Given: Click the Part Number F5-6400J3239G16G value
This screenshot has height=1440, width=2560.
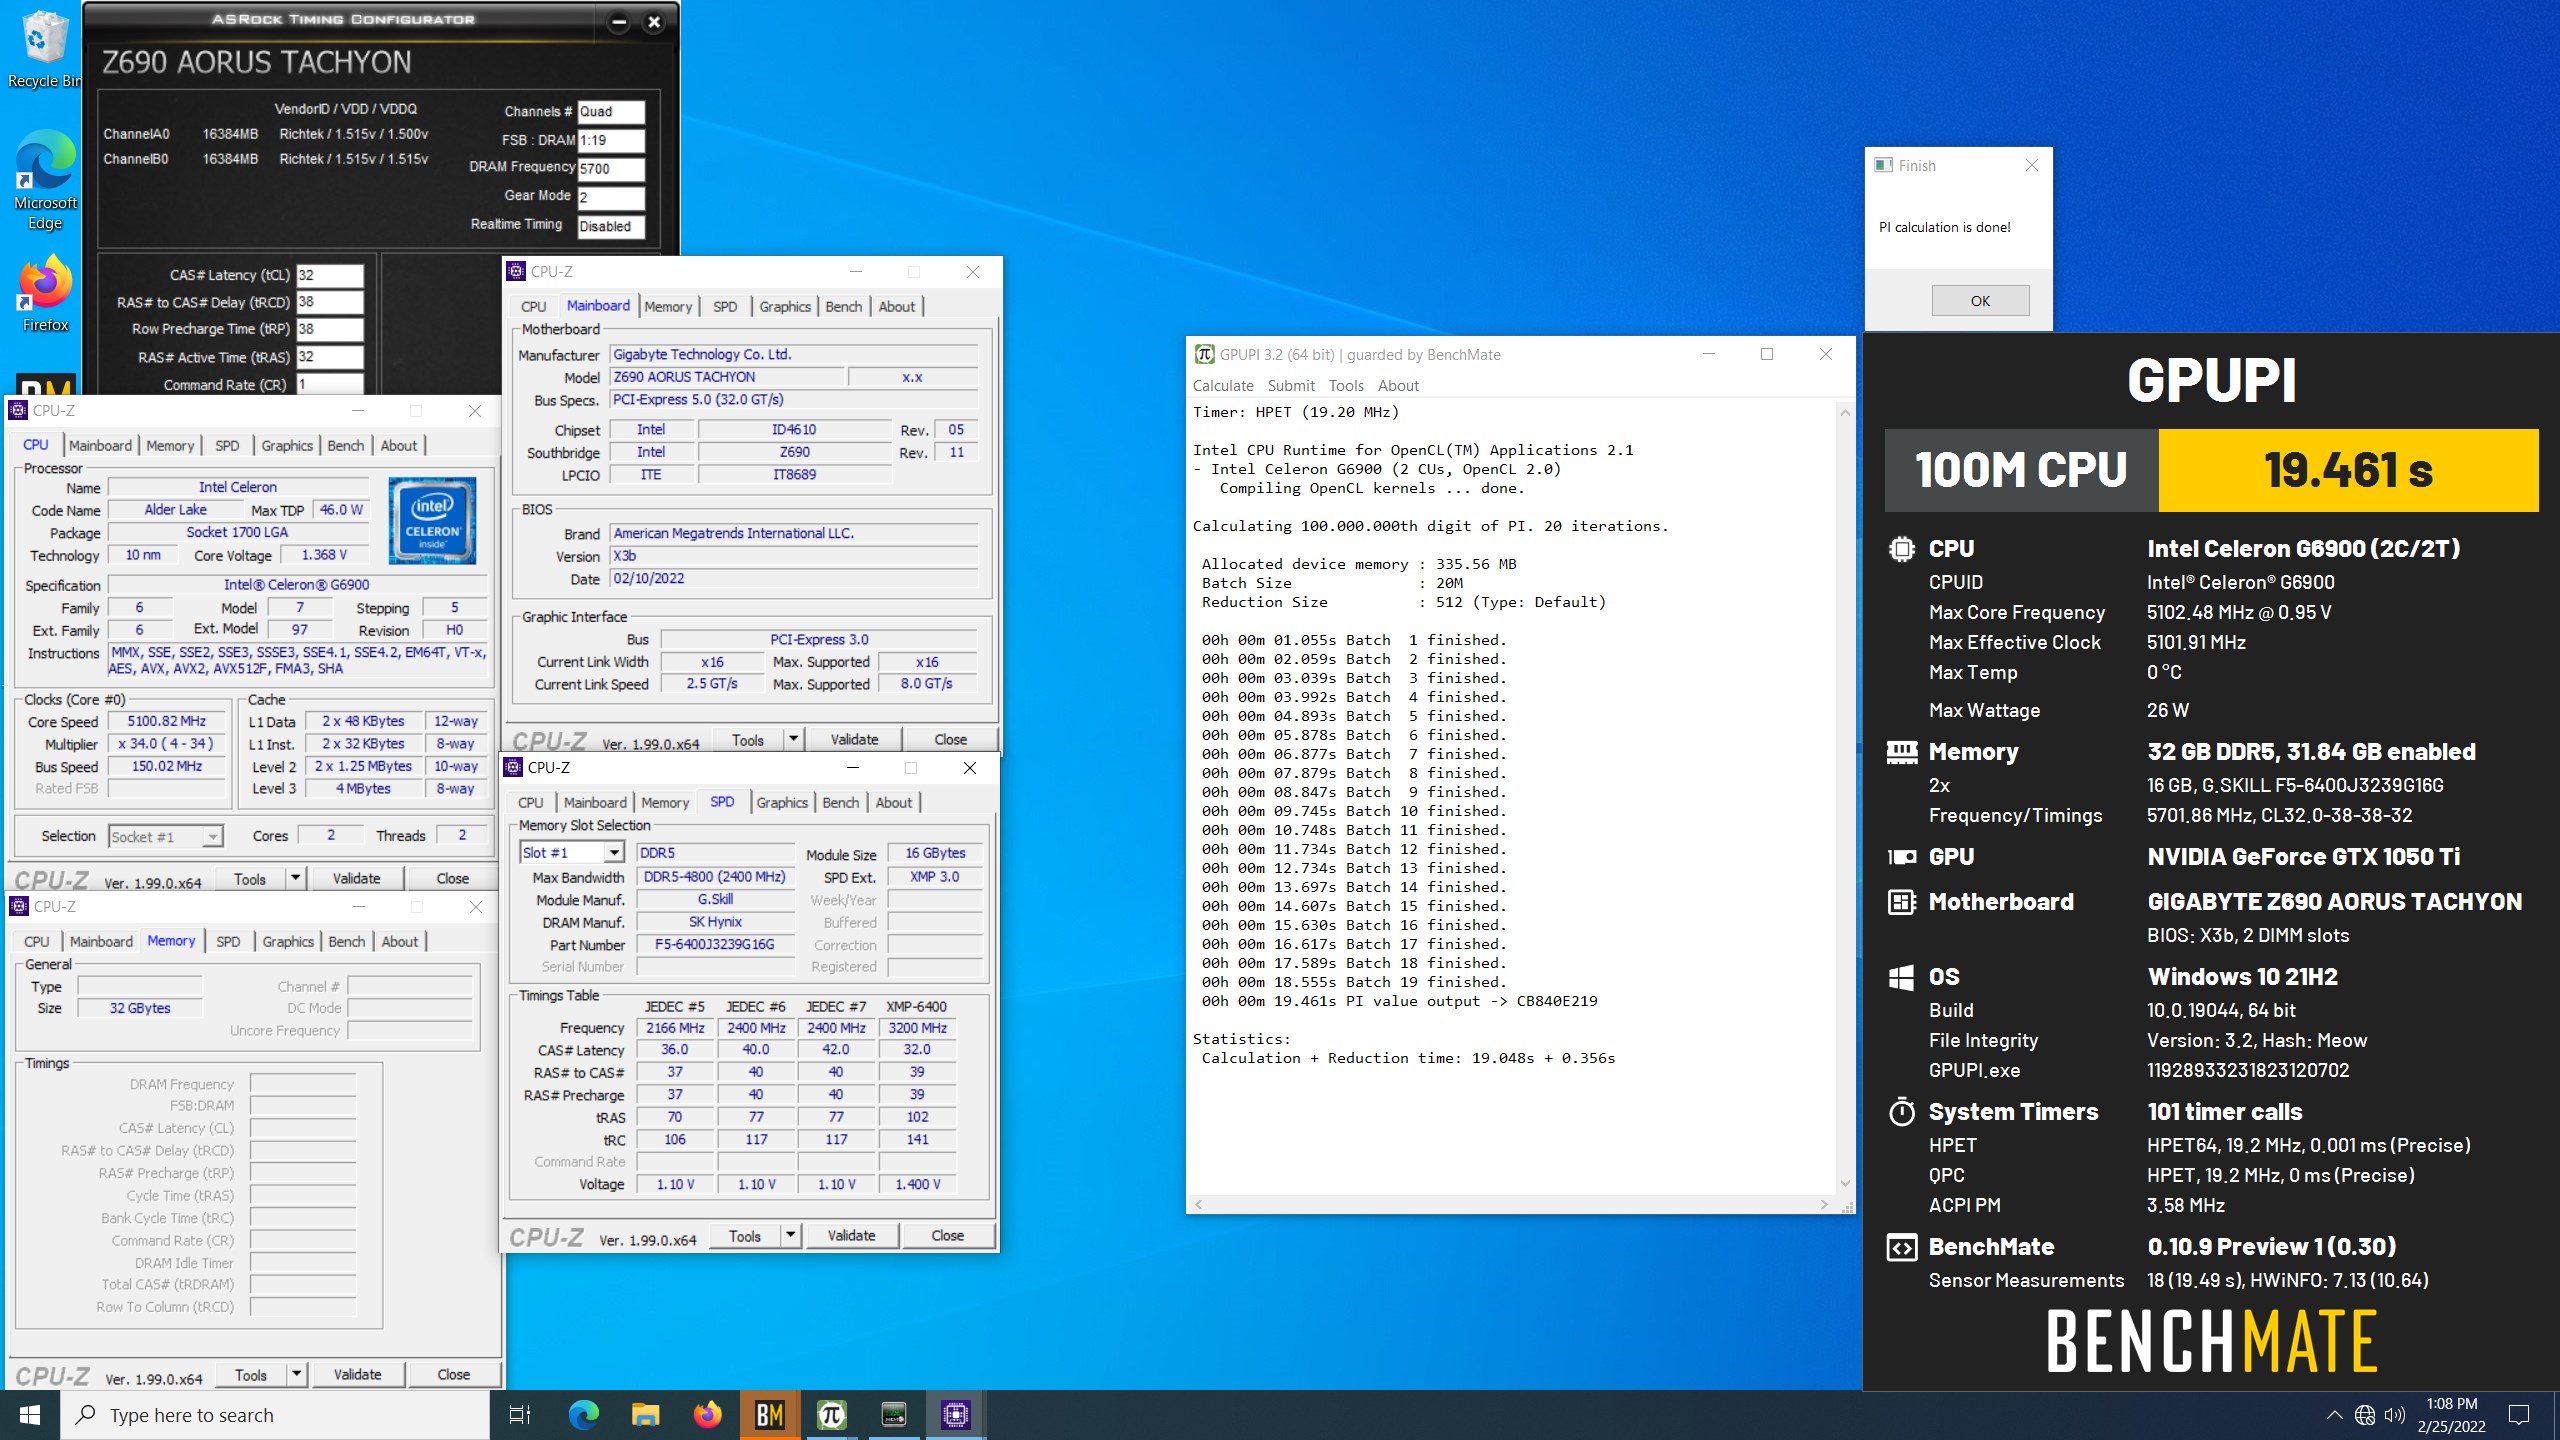Looking at the screenshot, I should [x=714, y=944].
